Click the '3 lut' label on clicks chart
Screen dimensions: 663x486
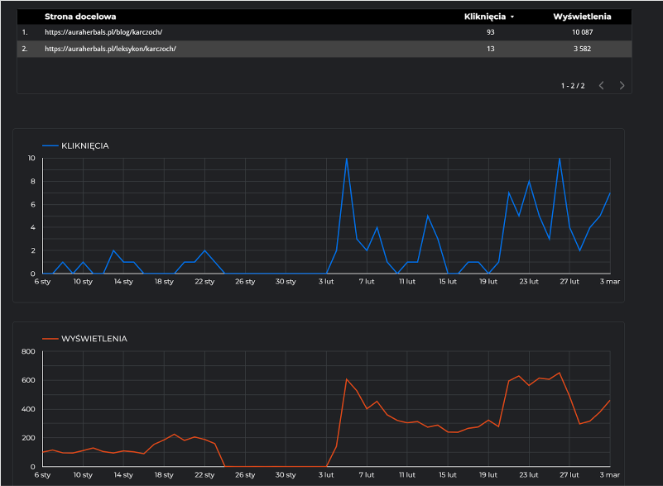tap(327, 282)
